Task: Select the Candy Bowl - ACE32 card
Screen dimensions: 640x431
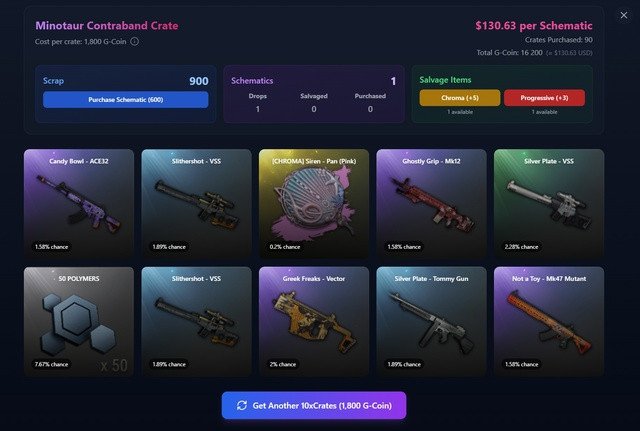Action: tap(79, 204)
